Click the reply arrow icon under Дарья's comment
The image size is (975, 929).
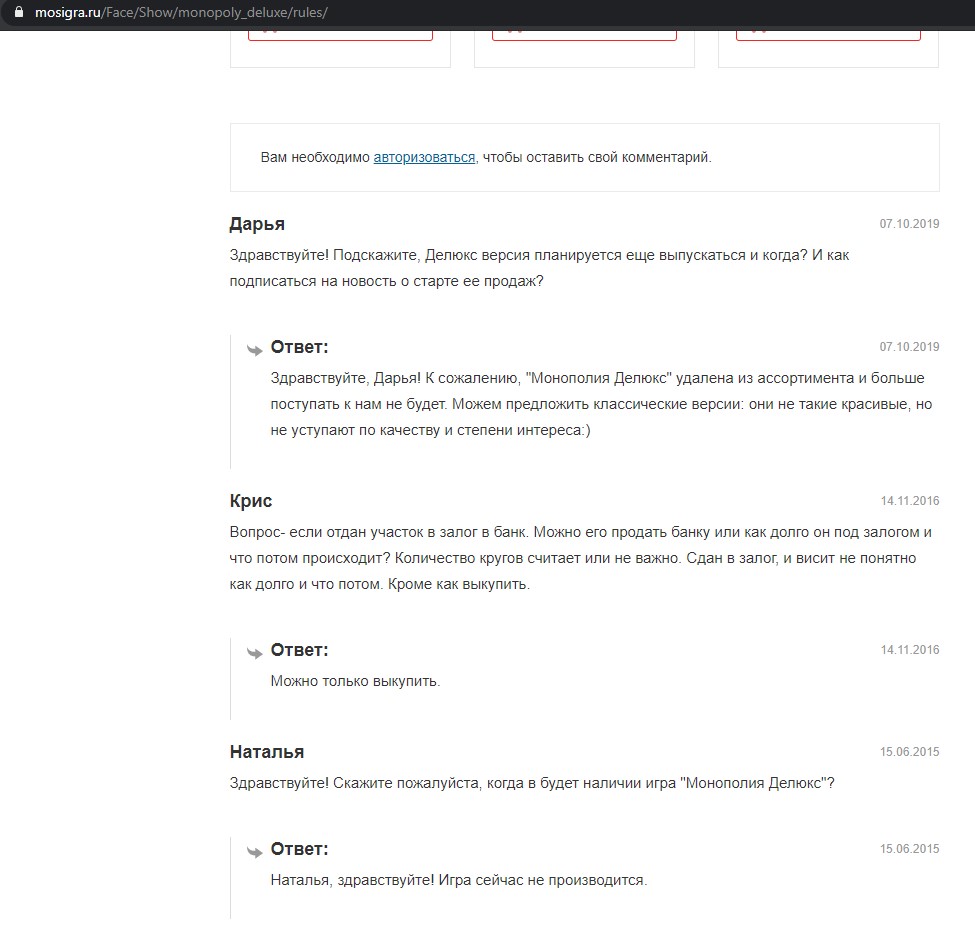255,349
